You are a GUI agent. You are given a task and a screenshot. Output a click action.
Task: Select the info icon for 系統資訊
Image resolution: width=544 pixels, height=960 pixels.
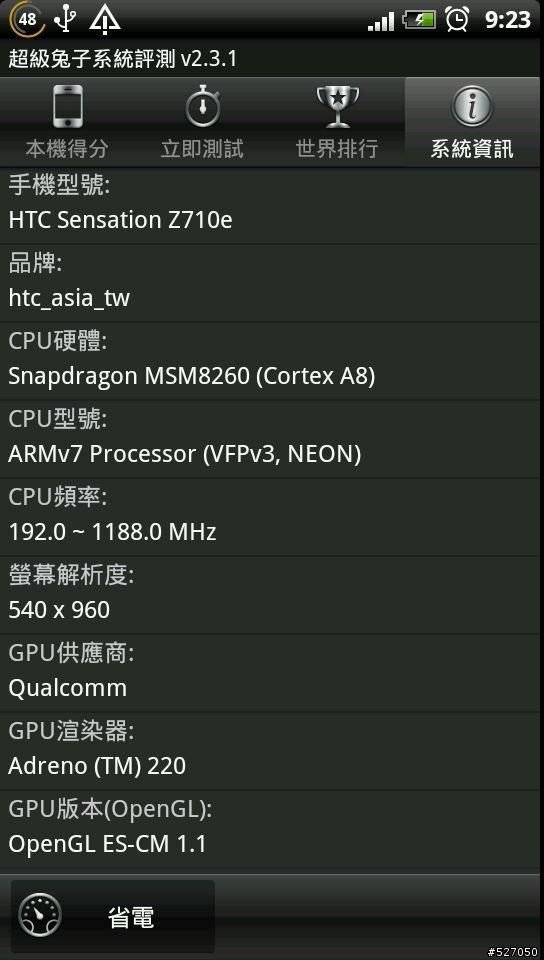click(472, 107)
